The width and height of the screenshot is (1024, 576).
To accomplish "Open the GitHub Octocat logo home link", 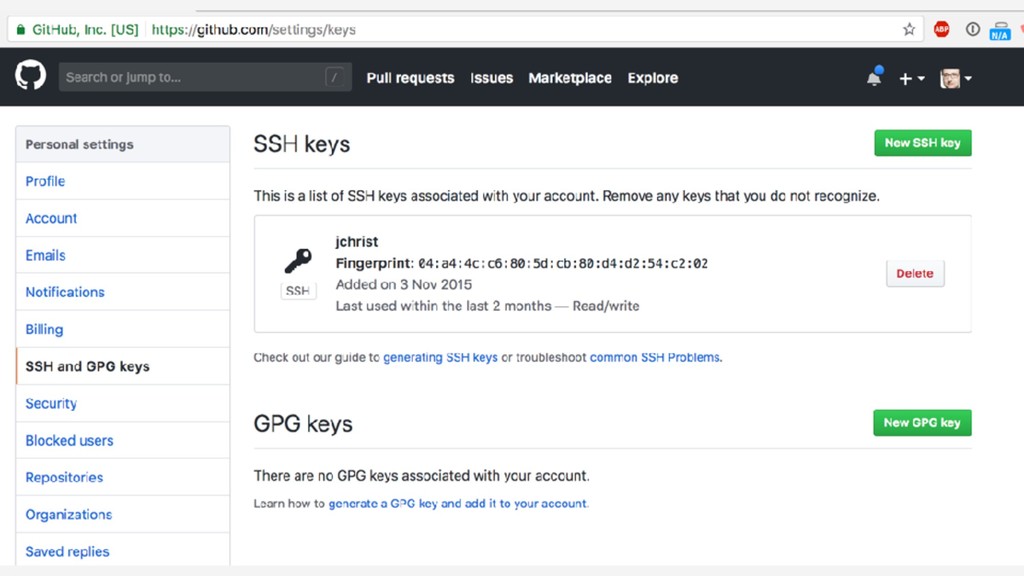I will 31,75.
